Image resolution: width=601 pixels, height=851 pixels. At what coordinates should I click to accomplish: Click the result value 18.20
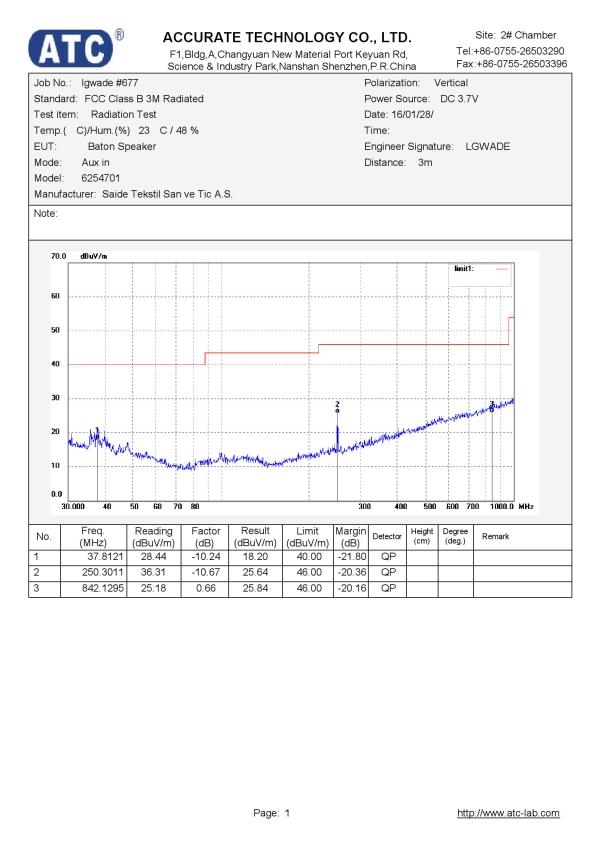255,557
